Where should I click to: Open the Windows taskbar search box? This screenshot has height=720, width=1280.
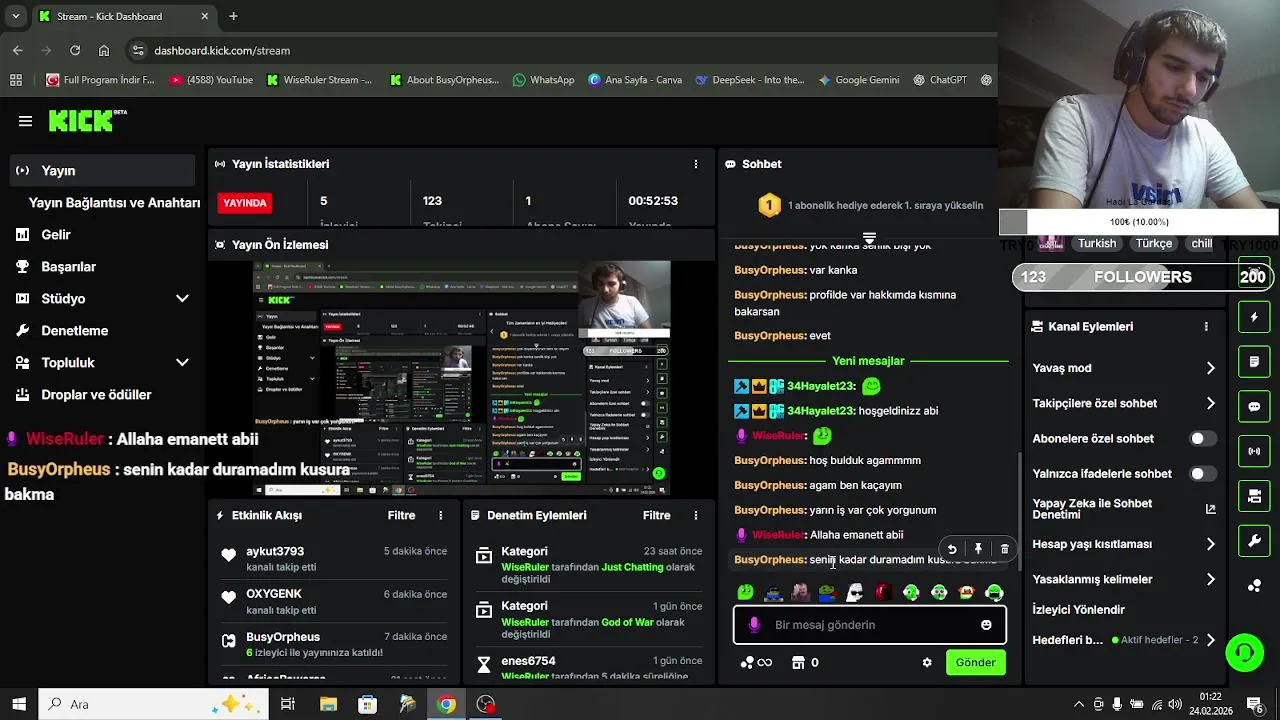(153, 704)
